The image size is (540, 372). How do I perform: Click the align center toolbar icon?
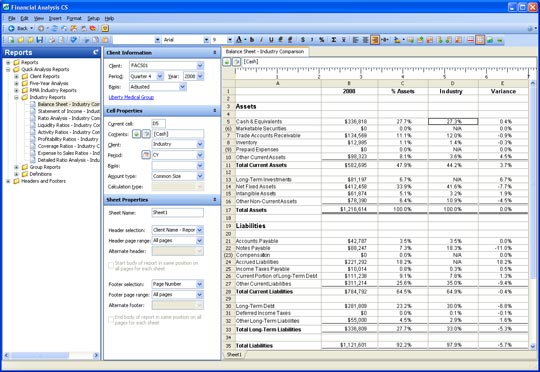[365, 40]
